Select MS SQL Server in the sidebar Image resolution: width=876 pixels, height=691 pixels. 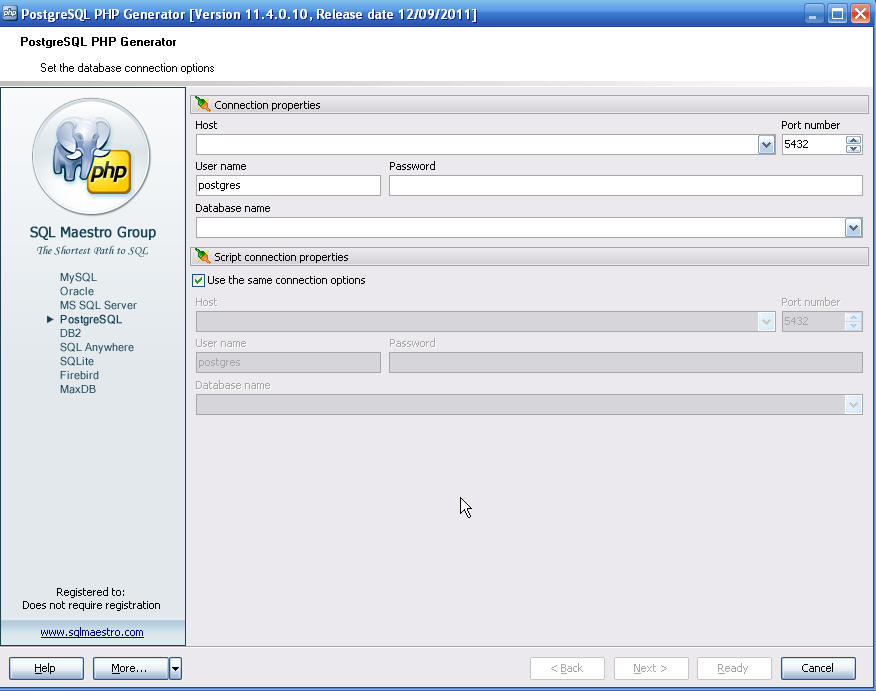pos(98,305)
